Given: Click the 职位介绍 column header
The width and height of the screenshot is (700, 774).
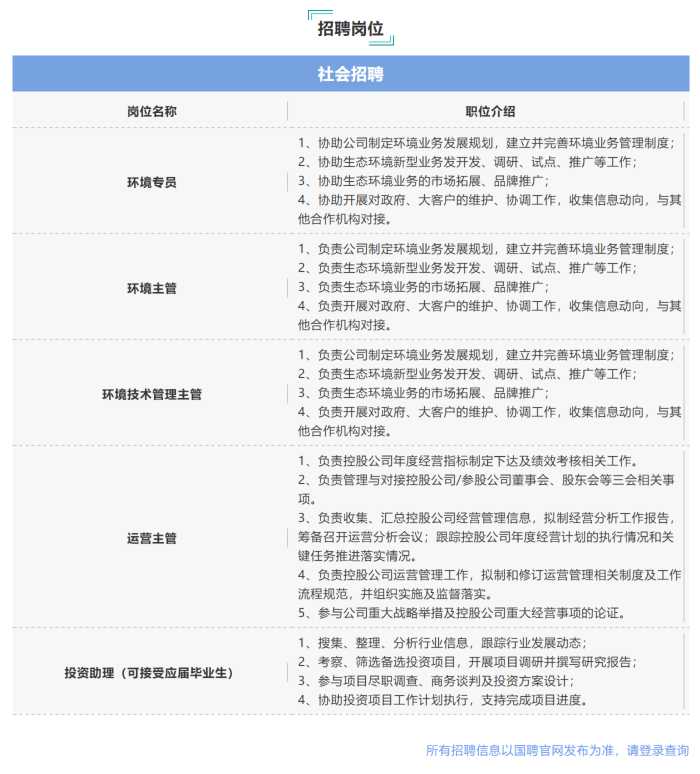Looking at the screenshot, I should [x=490, y=112].
